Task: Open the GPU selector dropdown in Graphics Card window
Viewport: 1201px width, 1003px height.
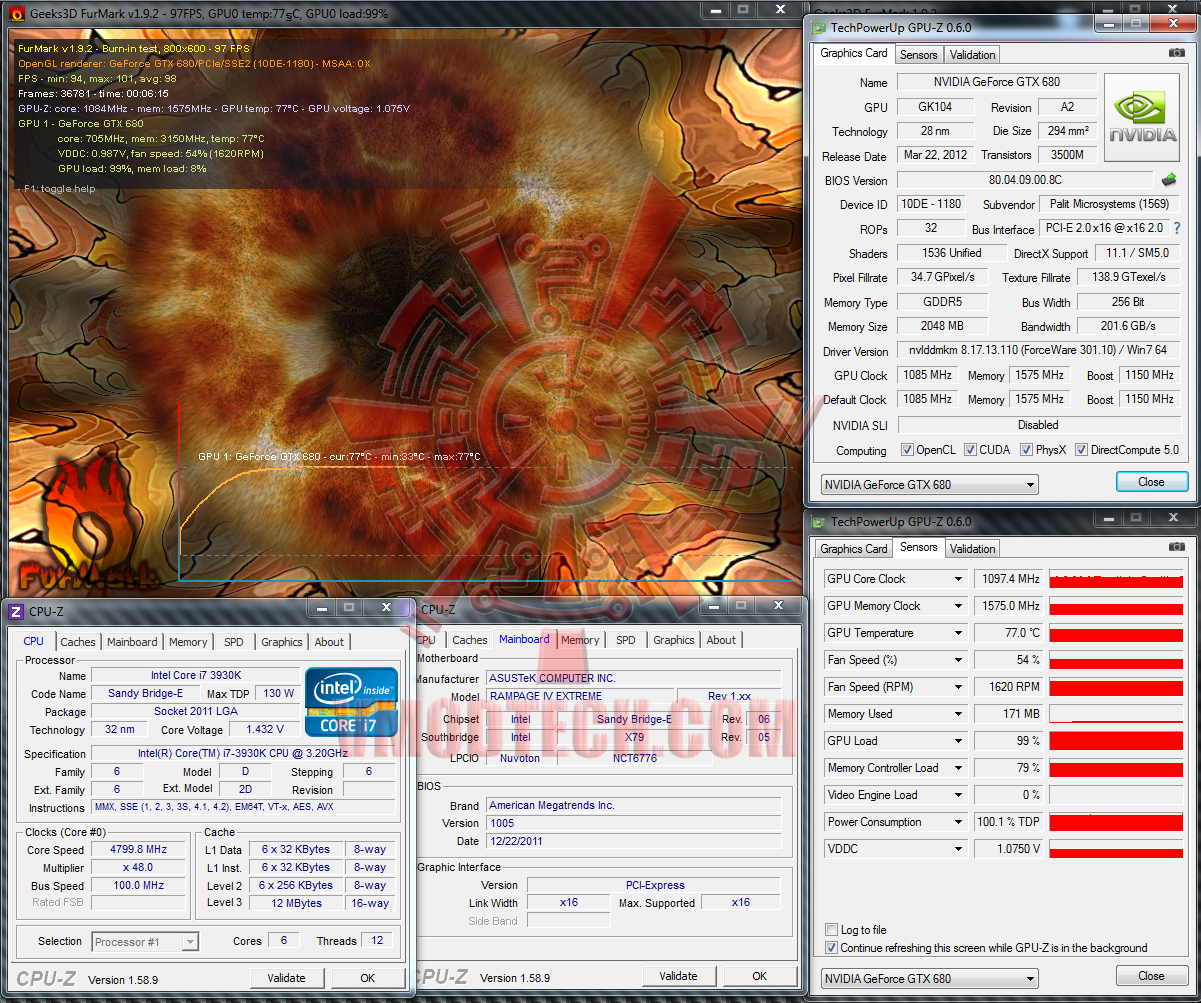Action: pos(929,485)
